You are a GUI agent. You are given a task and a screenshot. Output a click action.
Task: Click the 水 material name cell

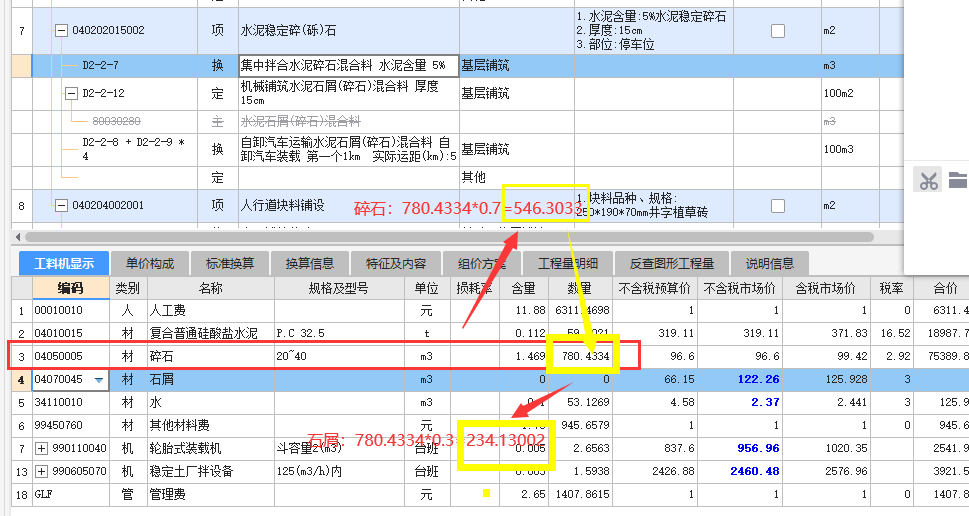coord(211,402)
